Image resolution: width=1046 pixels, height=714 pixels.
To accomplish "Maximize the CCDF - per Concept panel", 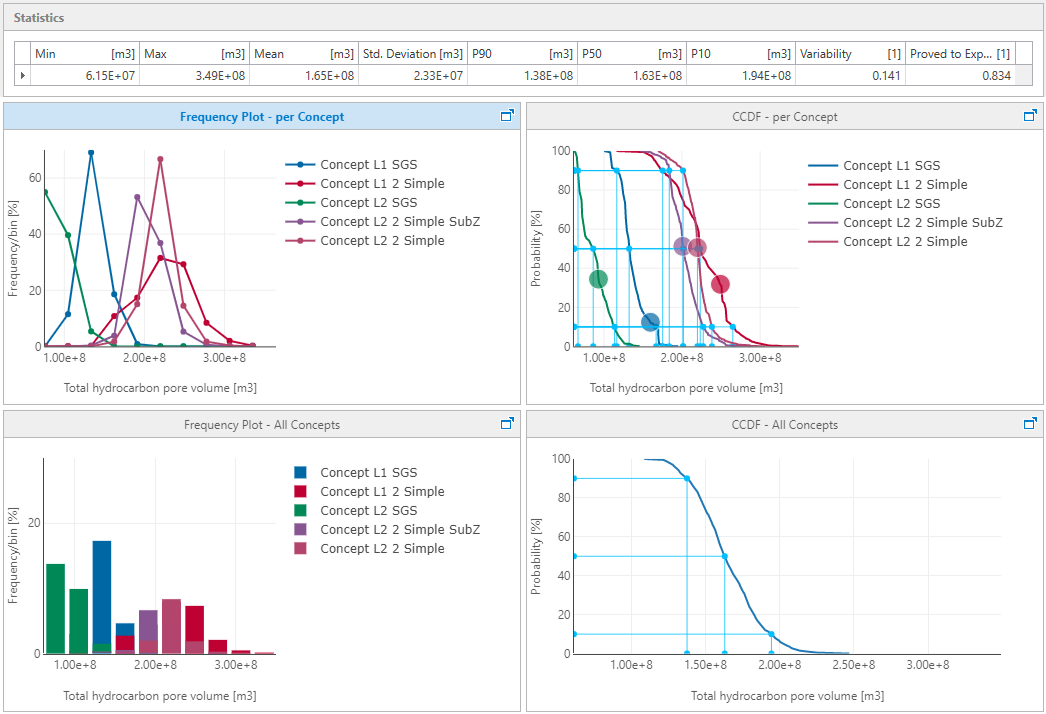I will [1030, 116].
